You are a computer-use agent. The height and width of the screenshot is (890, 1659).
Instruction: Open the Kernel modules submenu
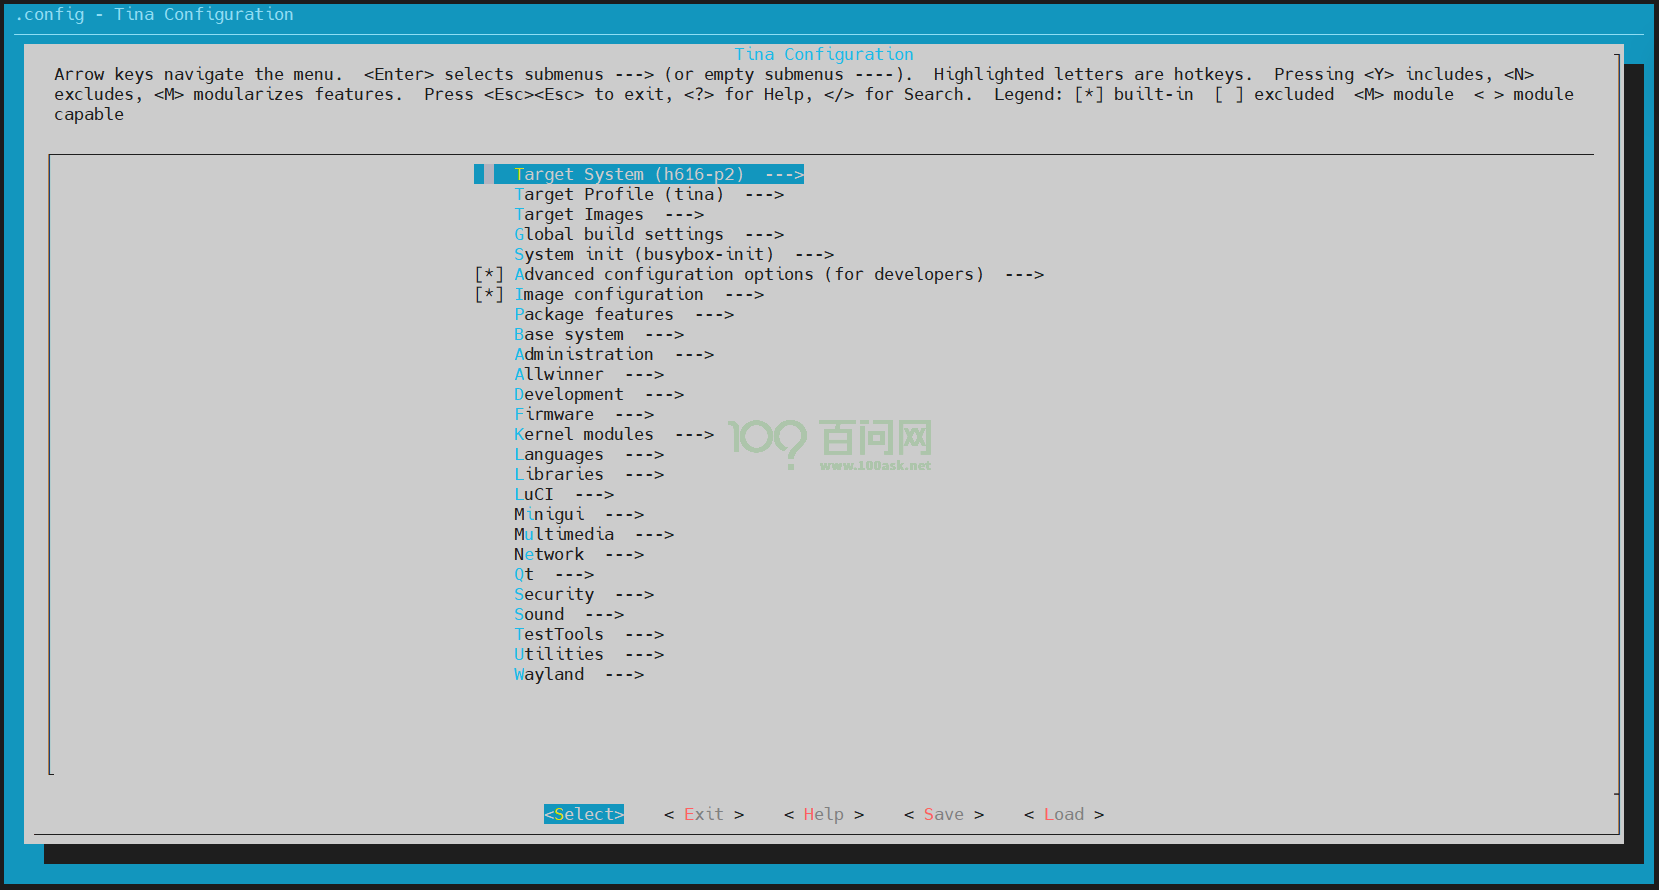[x=583, y=434]
